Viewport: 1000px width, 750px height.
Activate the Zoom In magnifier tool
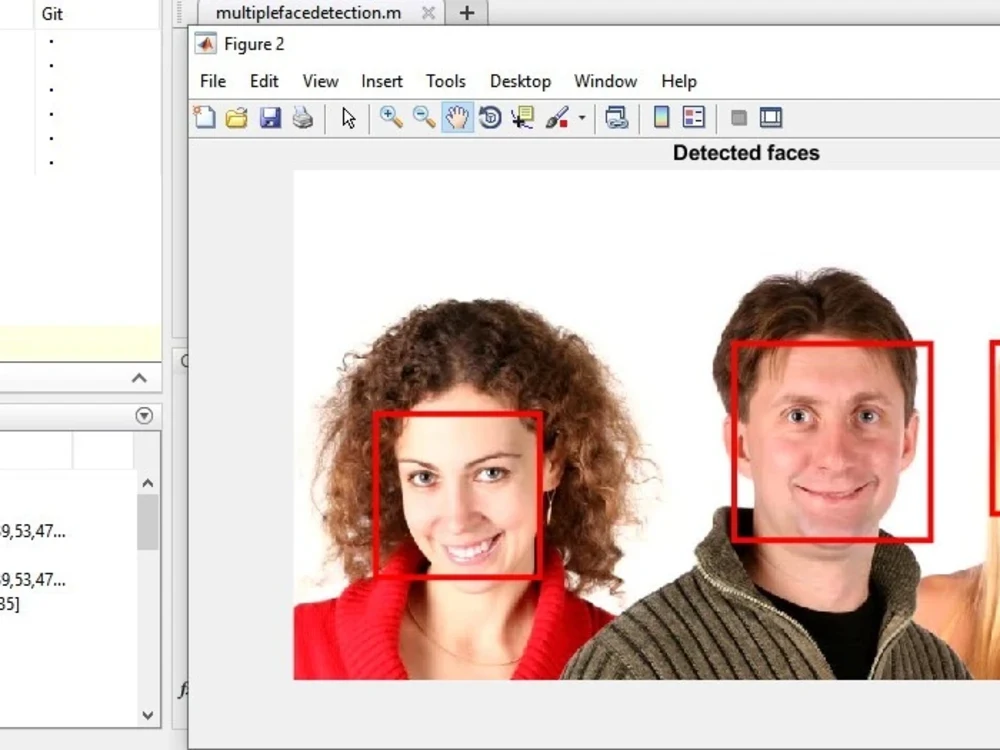391,117
